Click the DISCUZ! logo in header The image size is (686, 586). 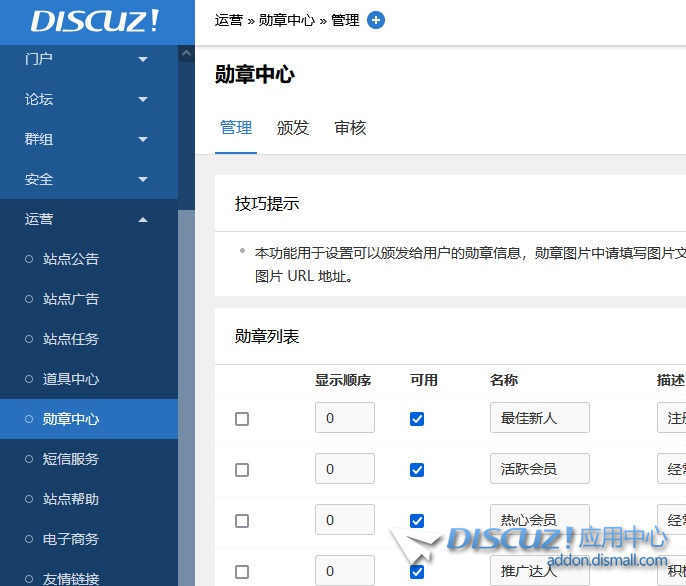pos(95,21)
